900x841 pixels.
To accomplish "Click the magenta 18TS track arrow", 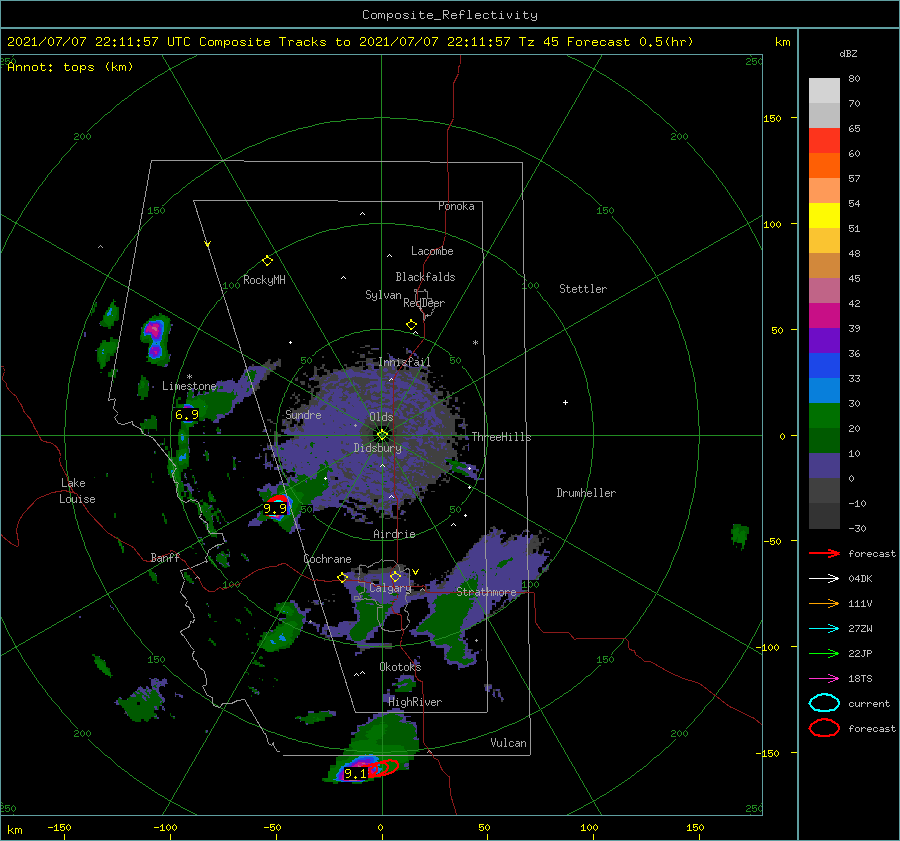I will tap(824, 678).
